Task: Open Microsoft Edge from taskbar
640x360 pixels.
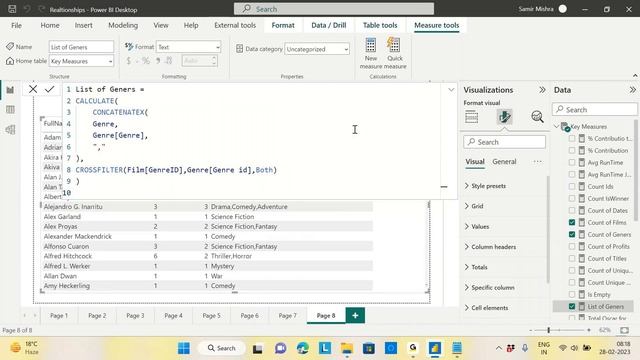Action: 302,348
